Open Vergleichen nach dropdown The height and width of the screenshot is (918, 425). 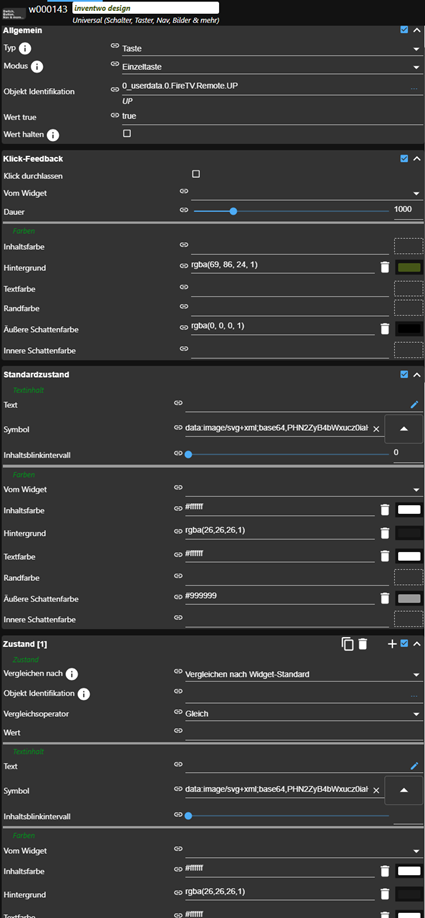pyautogui.click(x=303, y=674)
